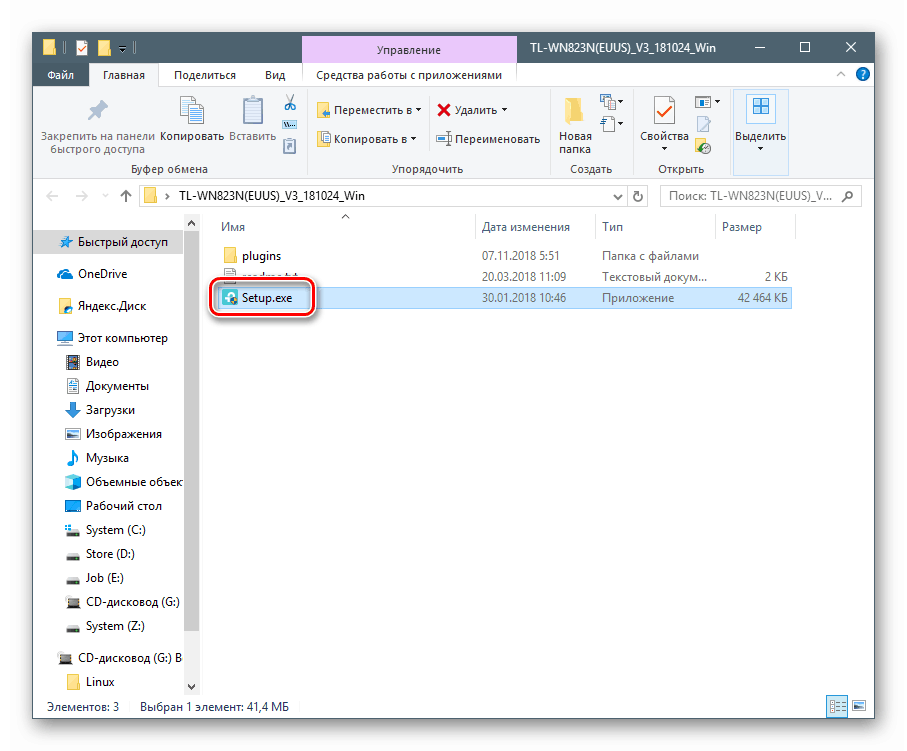Collapse the ribbon with the chevron
This screenshot has width=907, height=751.
point(840,74)
